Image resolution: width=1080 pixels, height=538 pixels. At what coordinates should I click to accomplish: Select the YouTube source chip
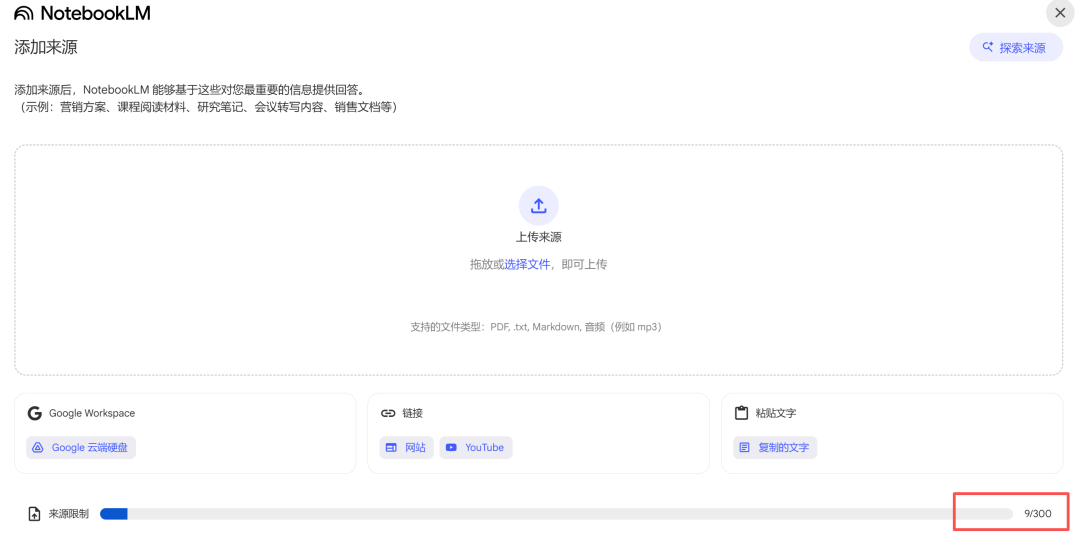tap(476, 448)
